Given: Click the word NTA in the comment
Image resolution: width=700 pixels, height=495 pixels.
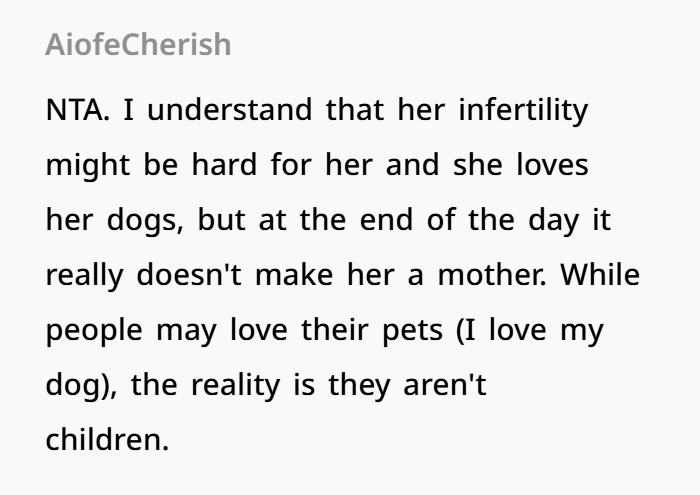Looking at the screenshot, I should tap(77, 110).
